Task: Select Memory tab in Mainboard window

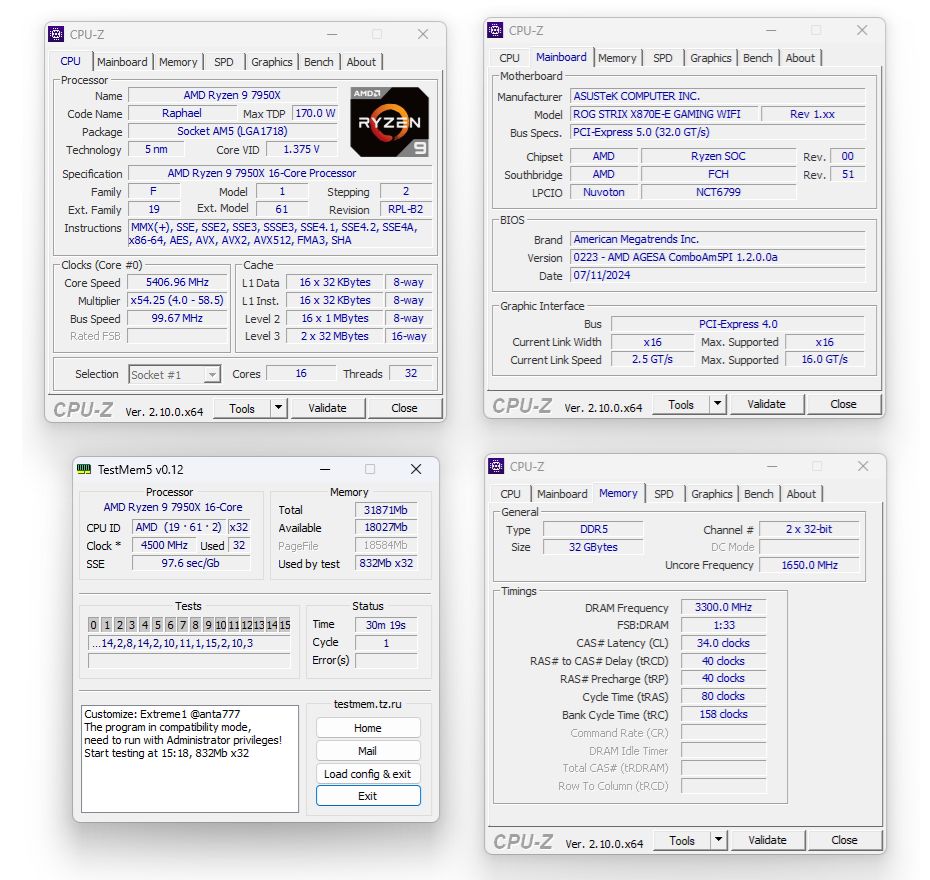Action: pos(617,58)
